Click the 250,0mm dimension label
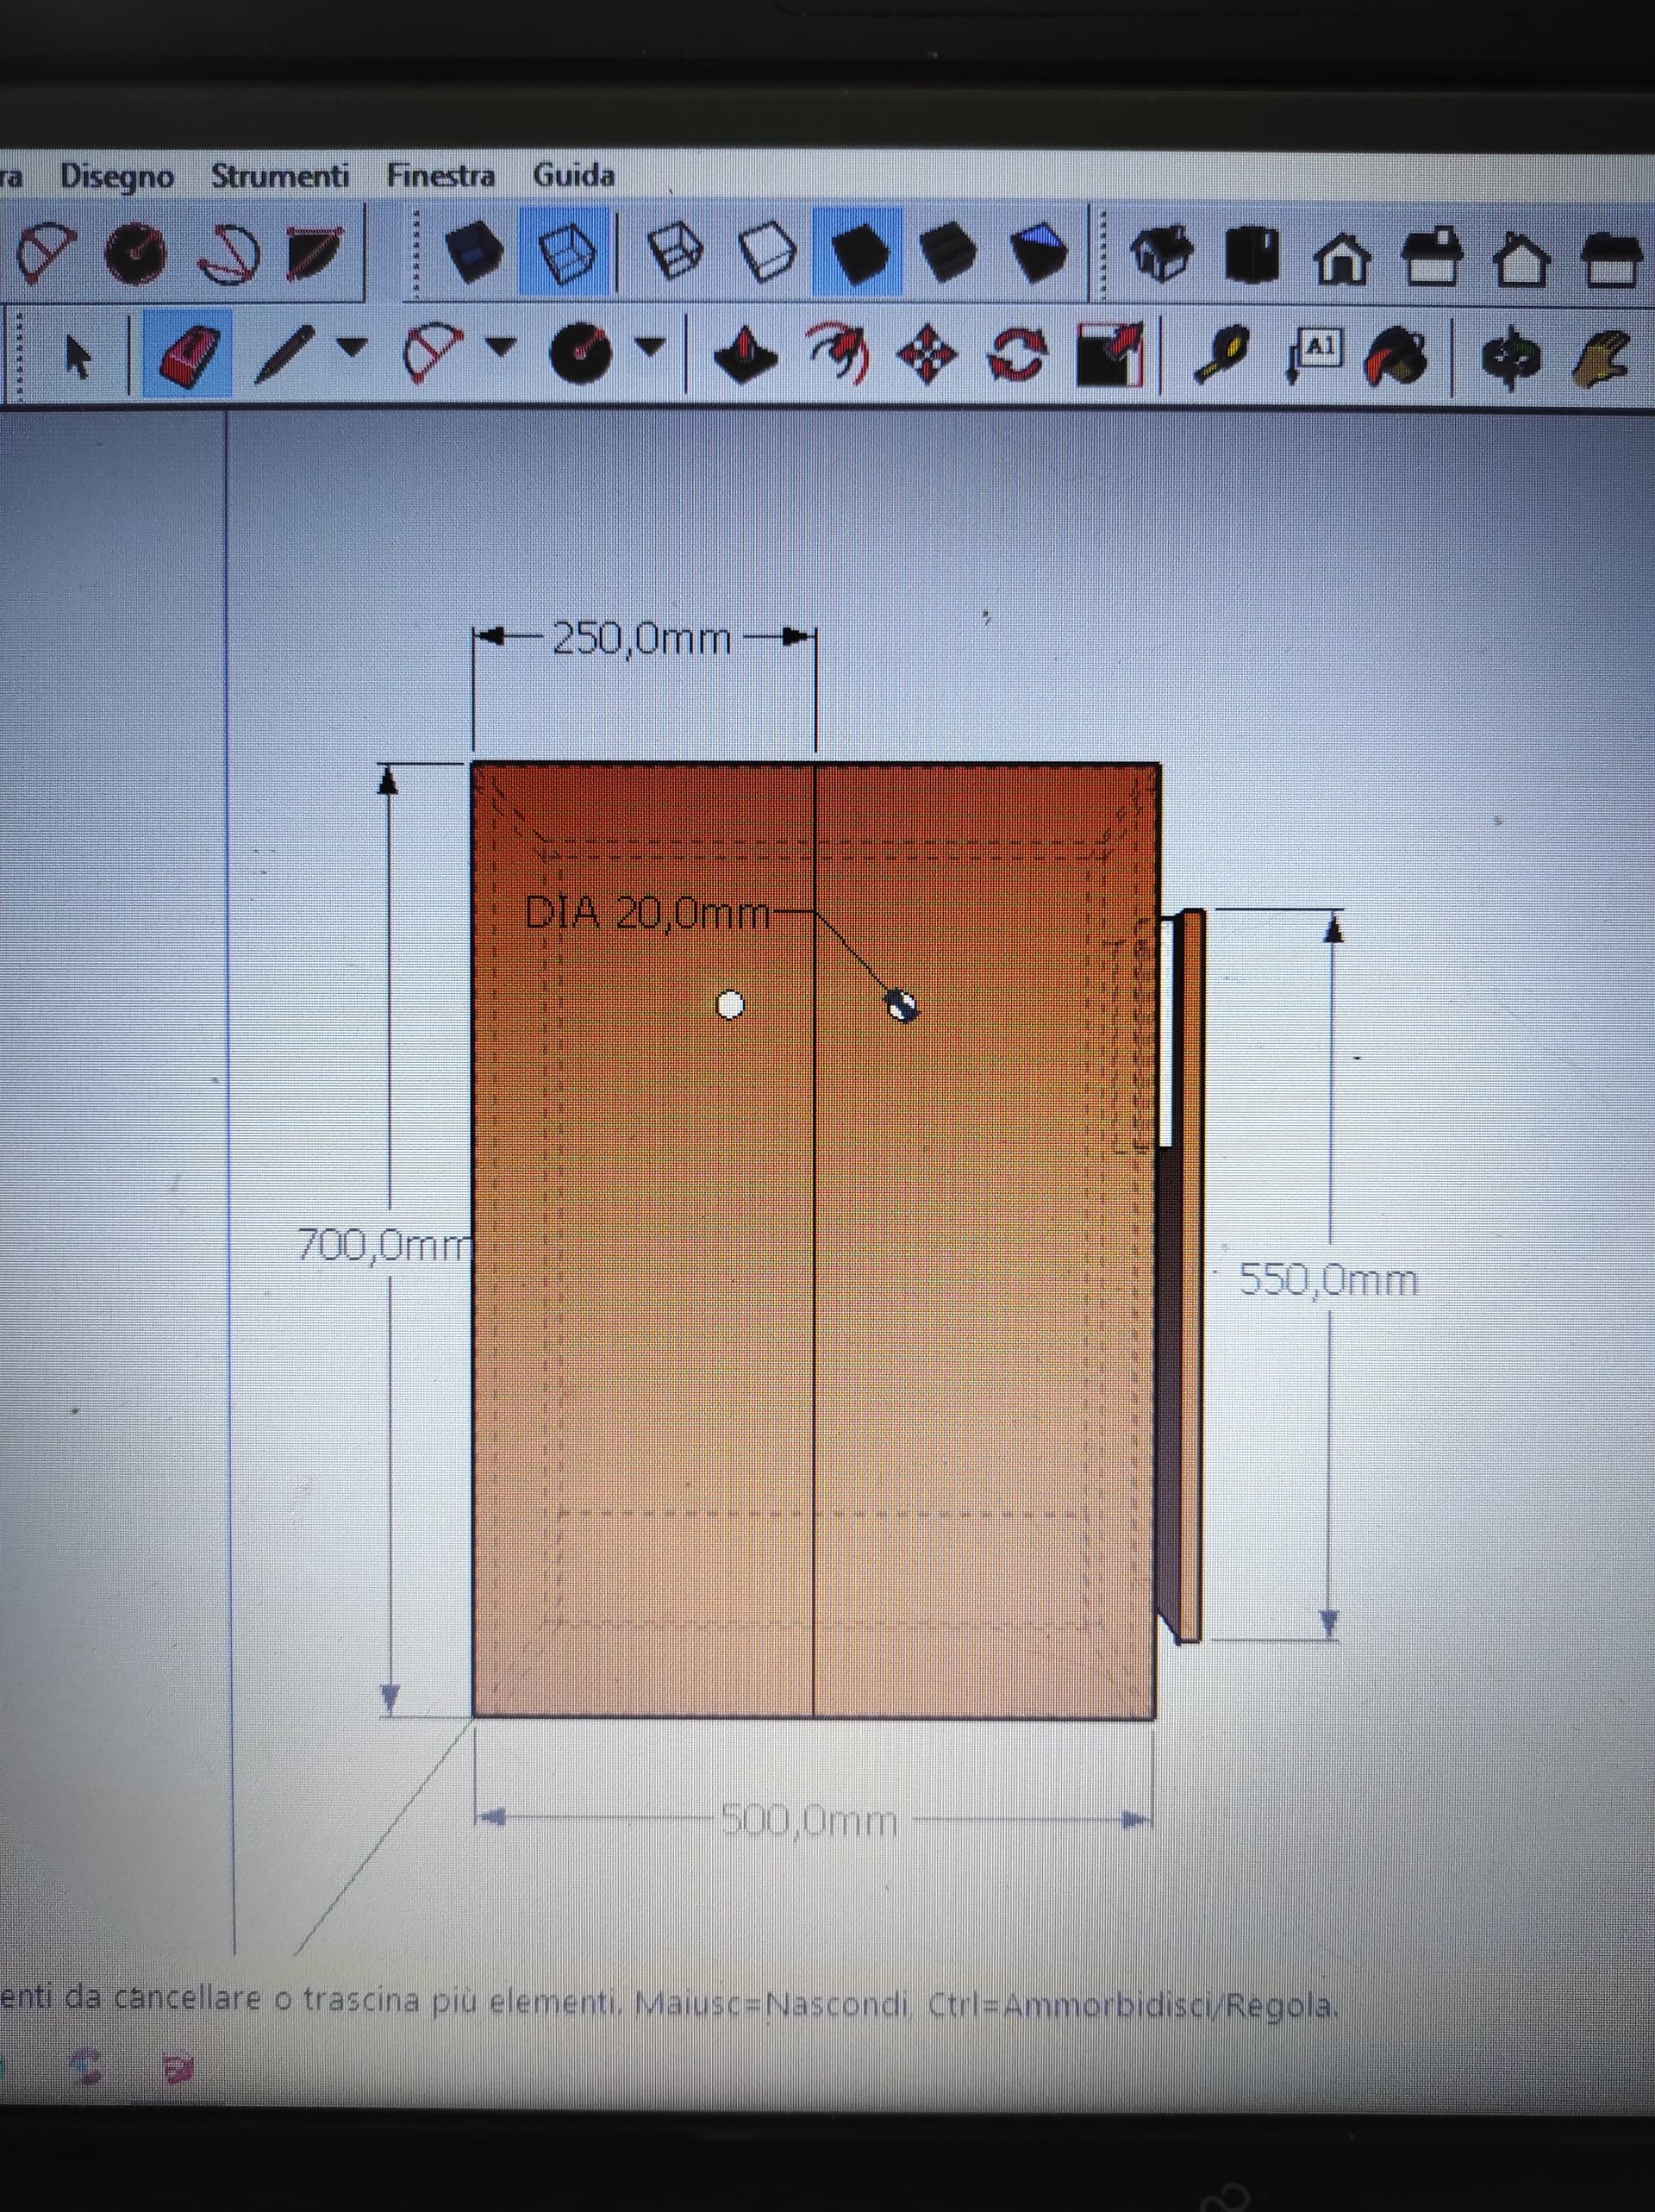The width and height of the screenshot is (1655, 2212). pyautogui.click(x=641, y=639)
